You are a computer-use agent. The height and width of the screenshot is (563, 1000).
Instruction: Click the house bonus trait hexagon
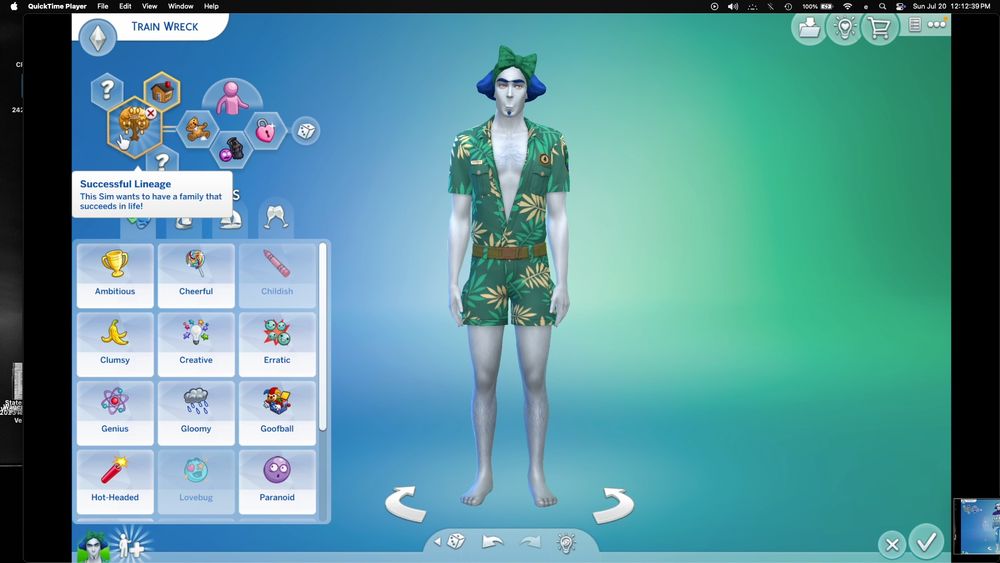coord(162,91)
